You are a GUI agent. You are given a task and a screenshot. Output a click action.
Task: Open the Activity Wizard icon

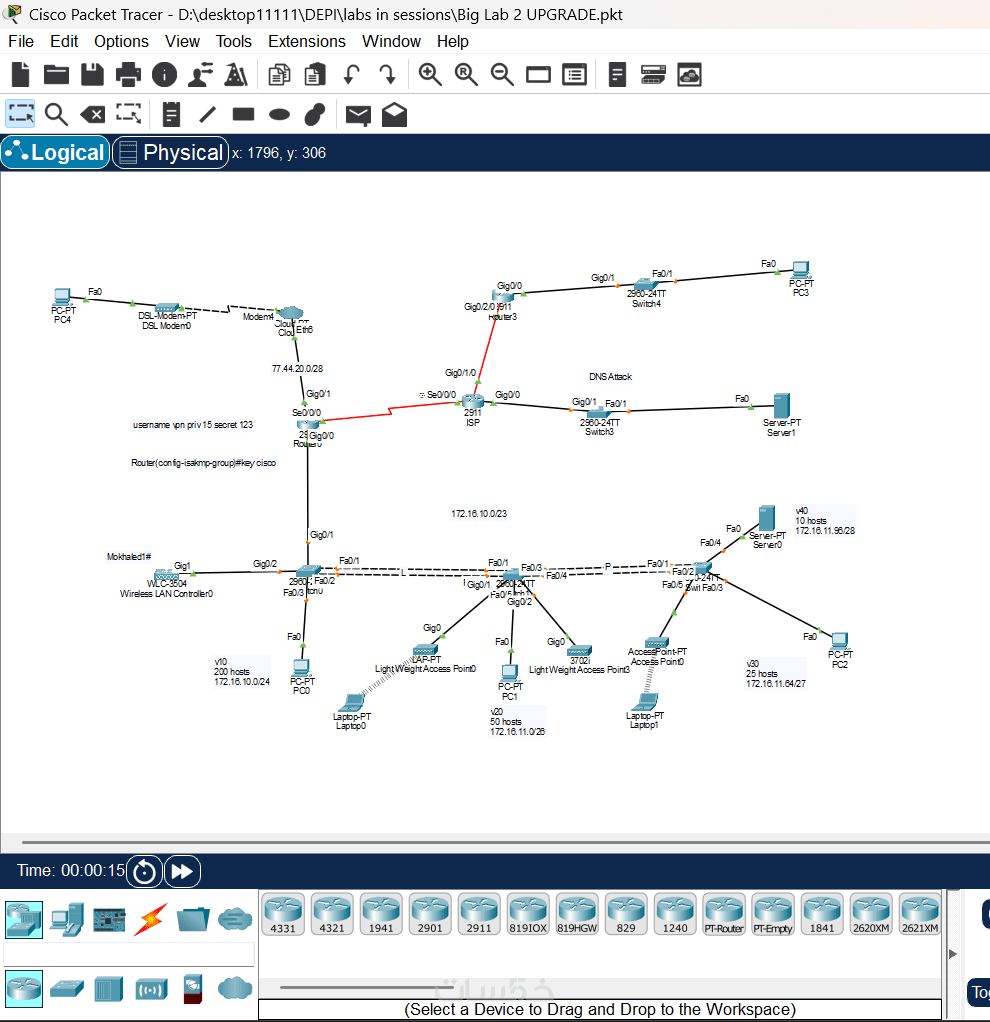coord(200,74)
